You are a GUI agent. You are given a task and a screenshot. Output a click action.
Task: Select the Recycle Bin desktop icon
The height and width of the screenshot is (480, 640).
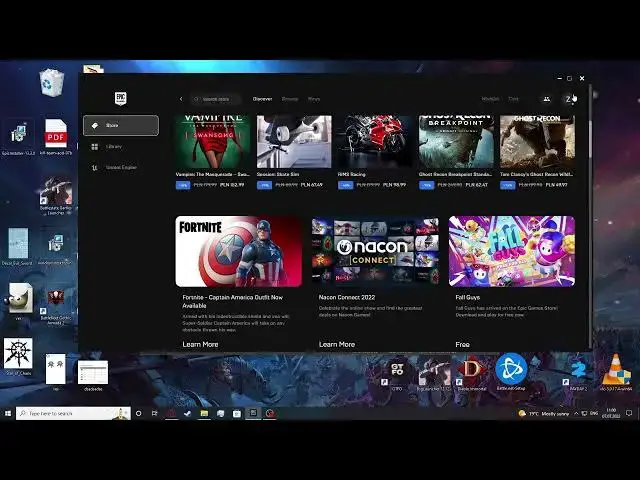[52, 83]
